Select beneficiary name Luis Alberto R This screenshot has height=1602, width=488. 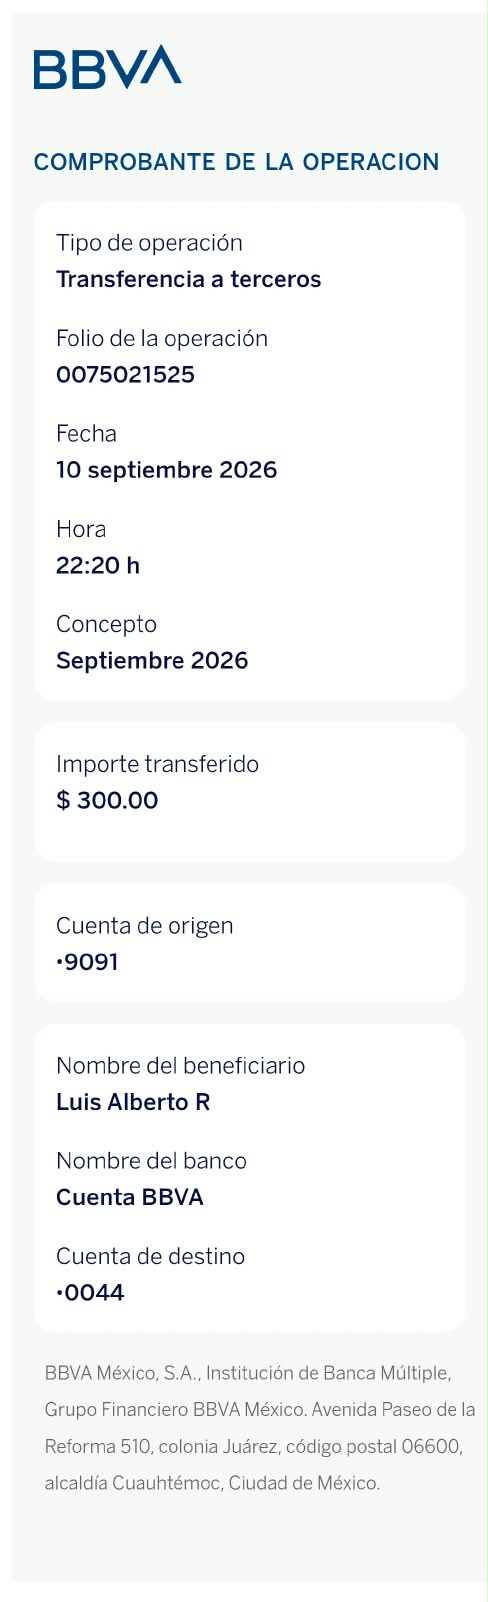point(133,1102)
